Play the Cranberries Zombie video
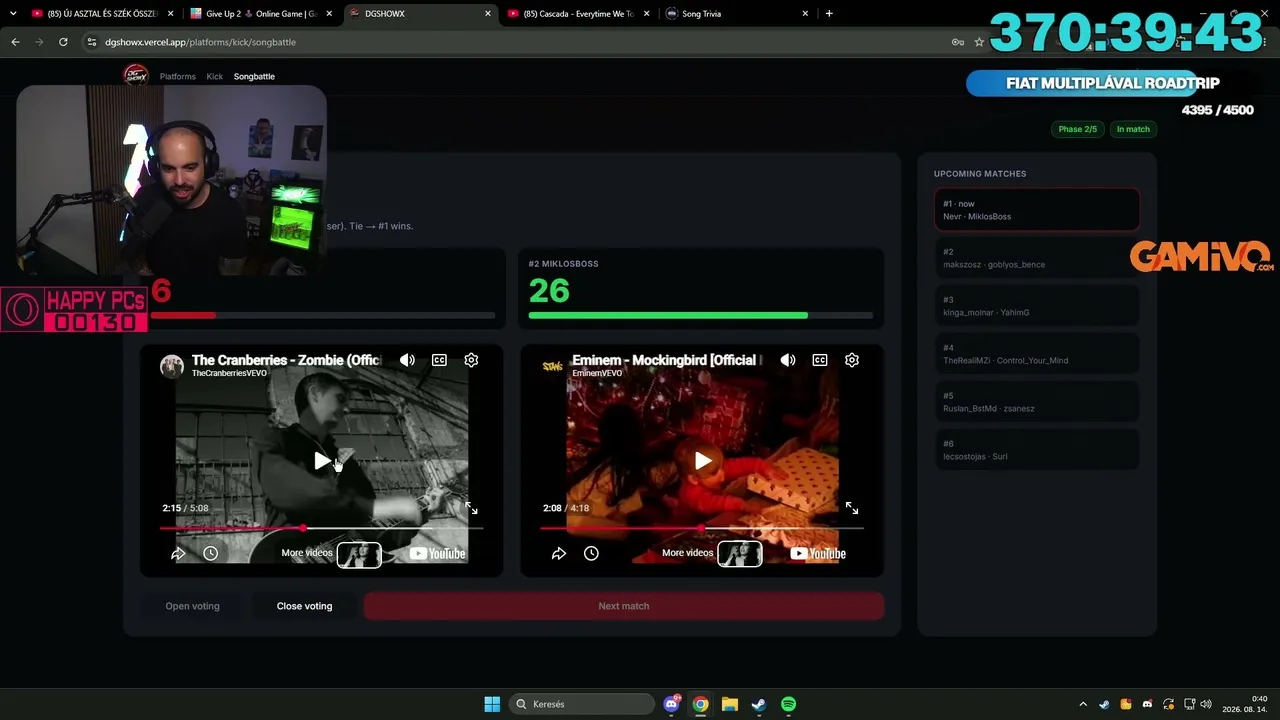 [x=321, y=461]
